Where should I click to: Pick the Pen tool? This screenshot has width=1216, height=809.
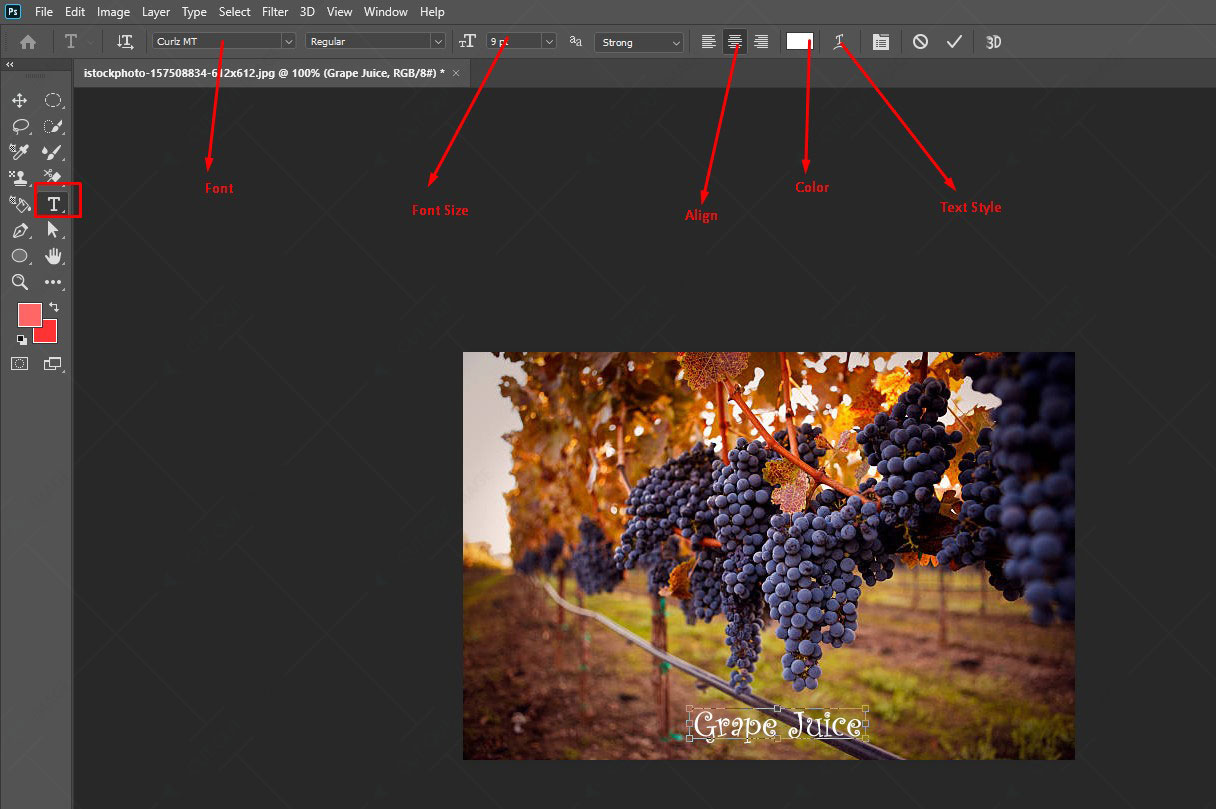point(19,230)
